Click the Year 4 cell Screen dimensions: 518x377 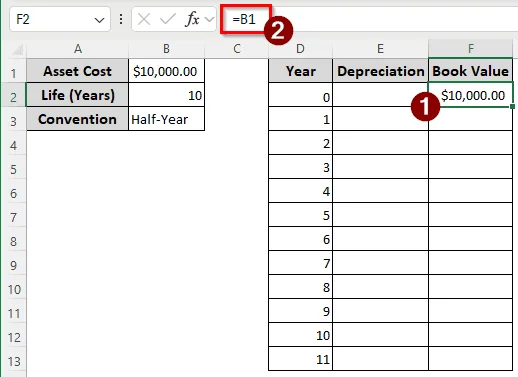tap(300, 191)
